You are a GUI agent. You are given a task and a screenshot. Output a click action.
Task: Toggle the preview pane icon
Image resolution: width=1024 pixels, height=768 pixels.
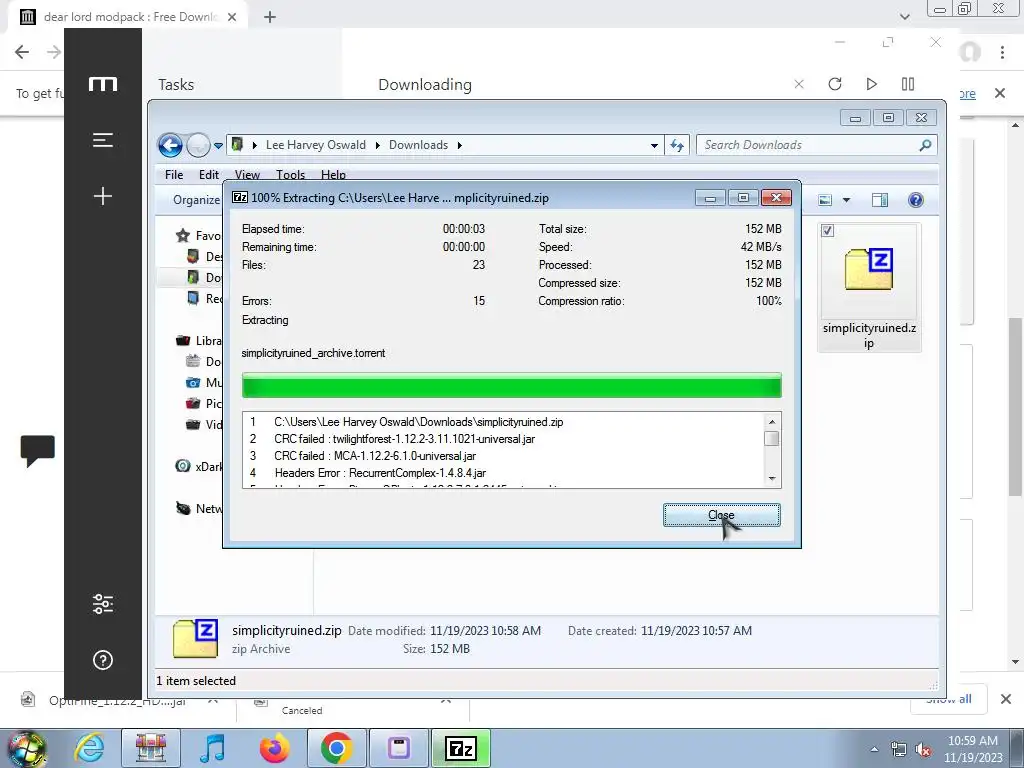click(x=880, y=200)
